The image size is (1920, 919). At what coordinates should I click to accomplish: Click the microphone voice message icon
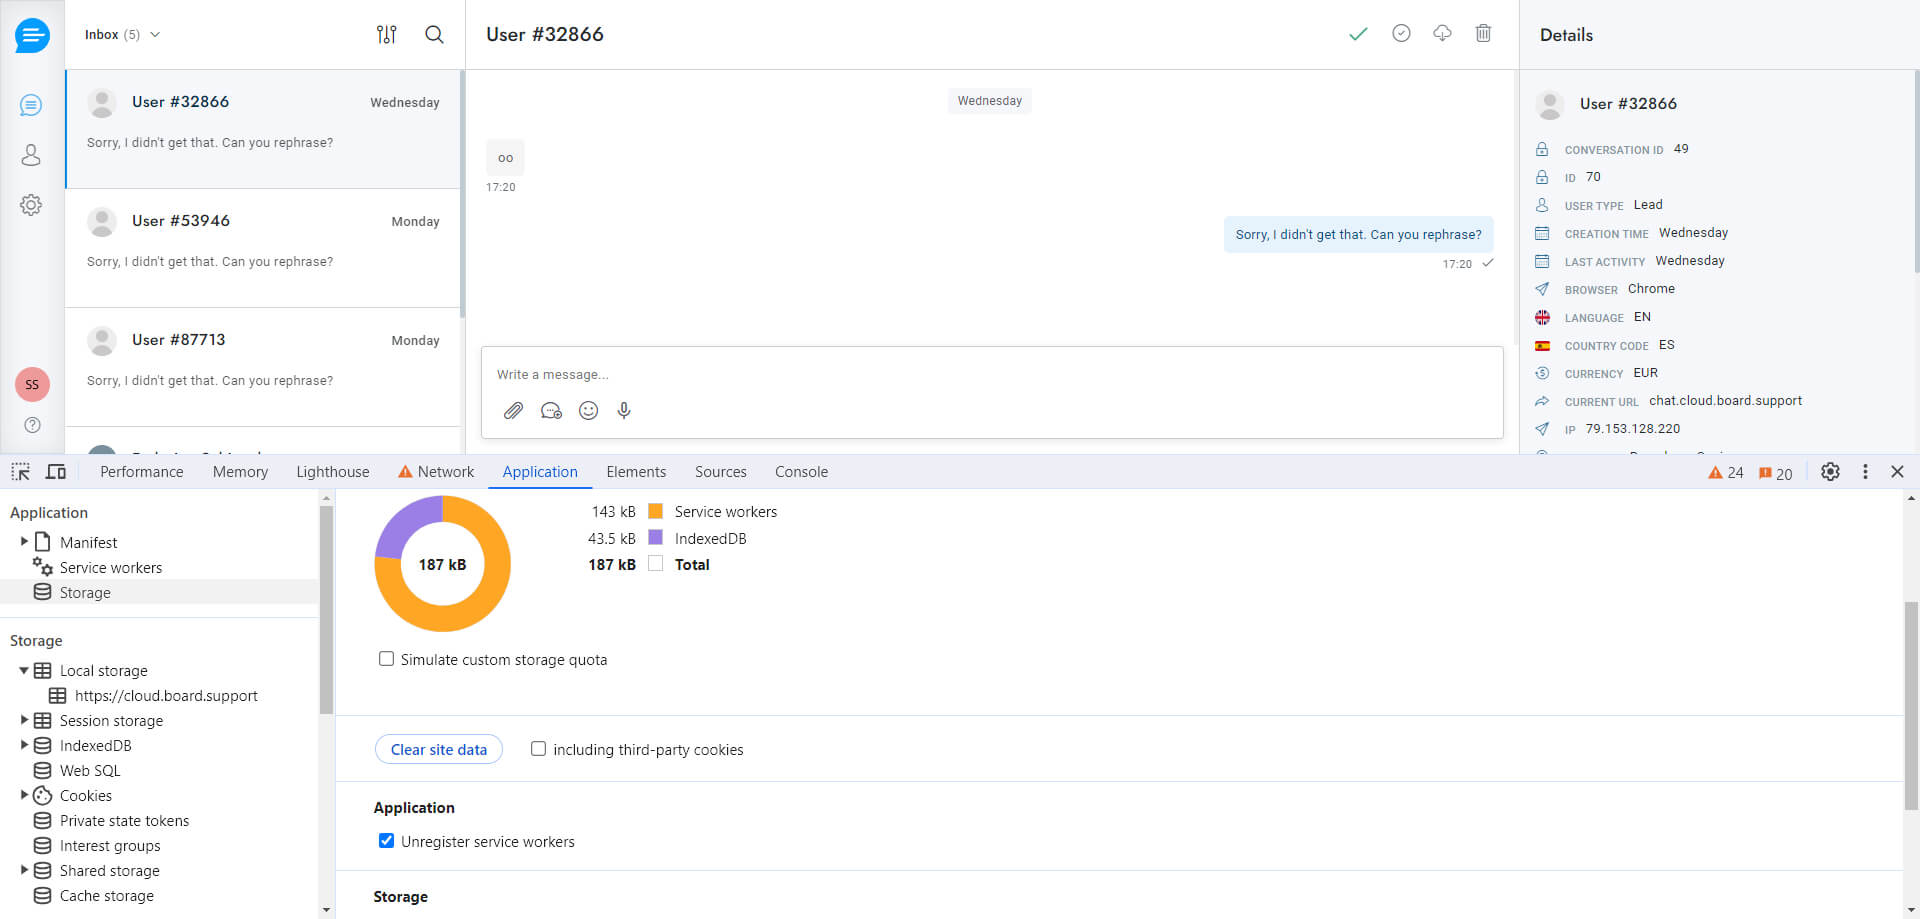pos(624,411)
